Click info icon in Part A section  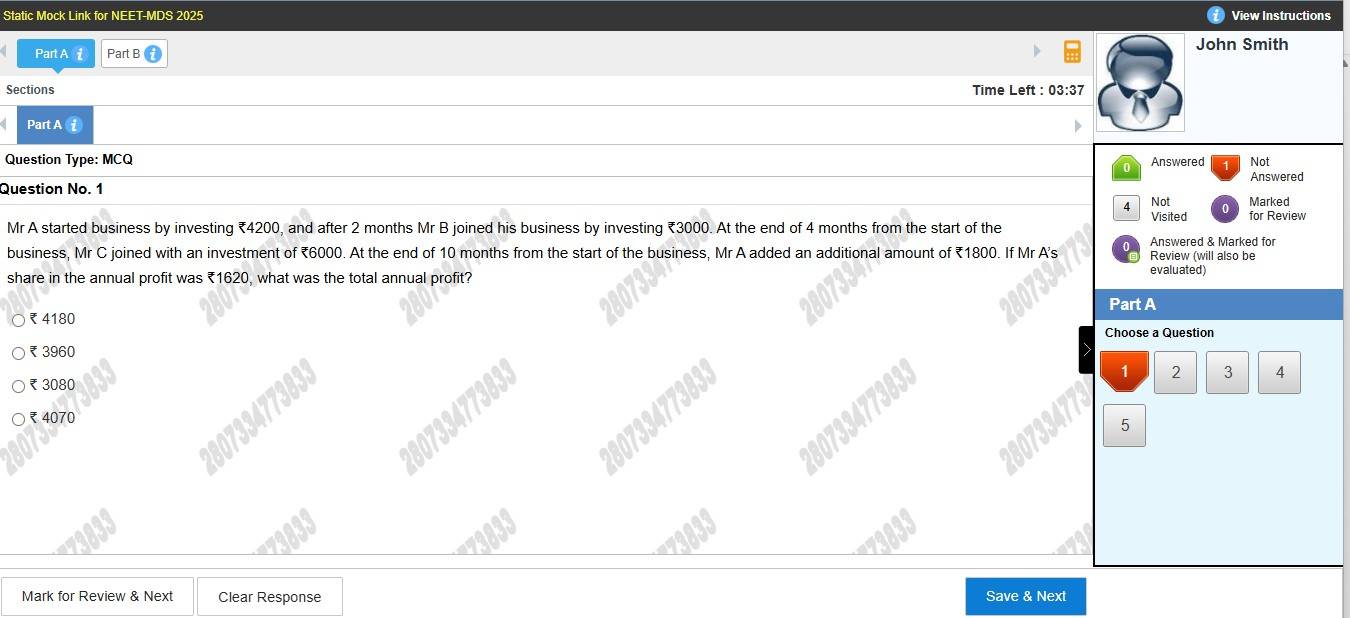(73, 125)
